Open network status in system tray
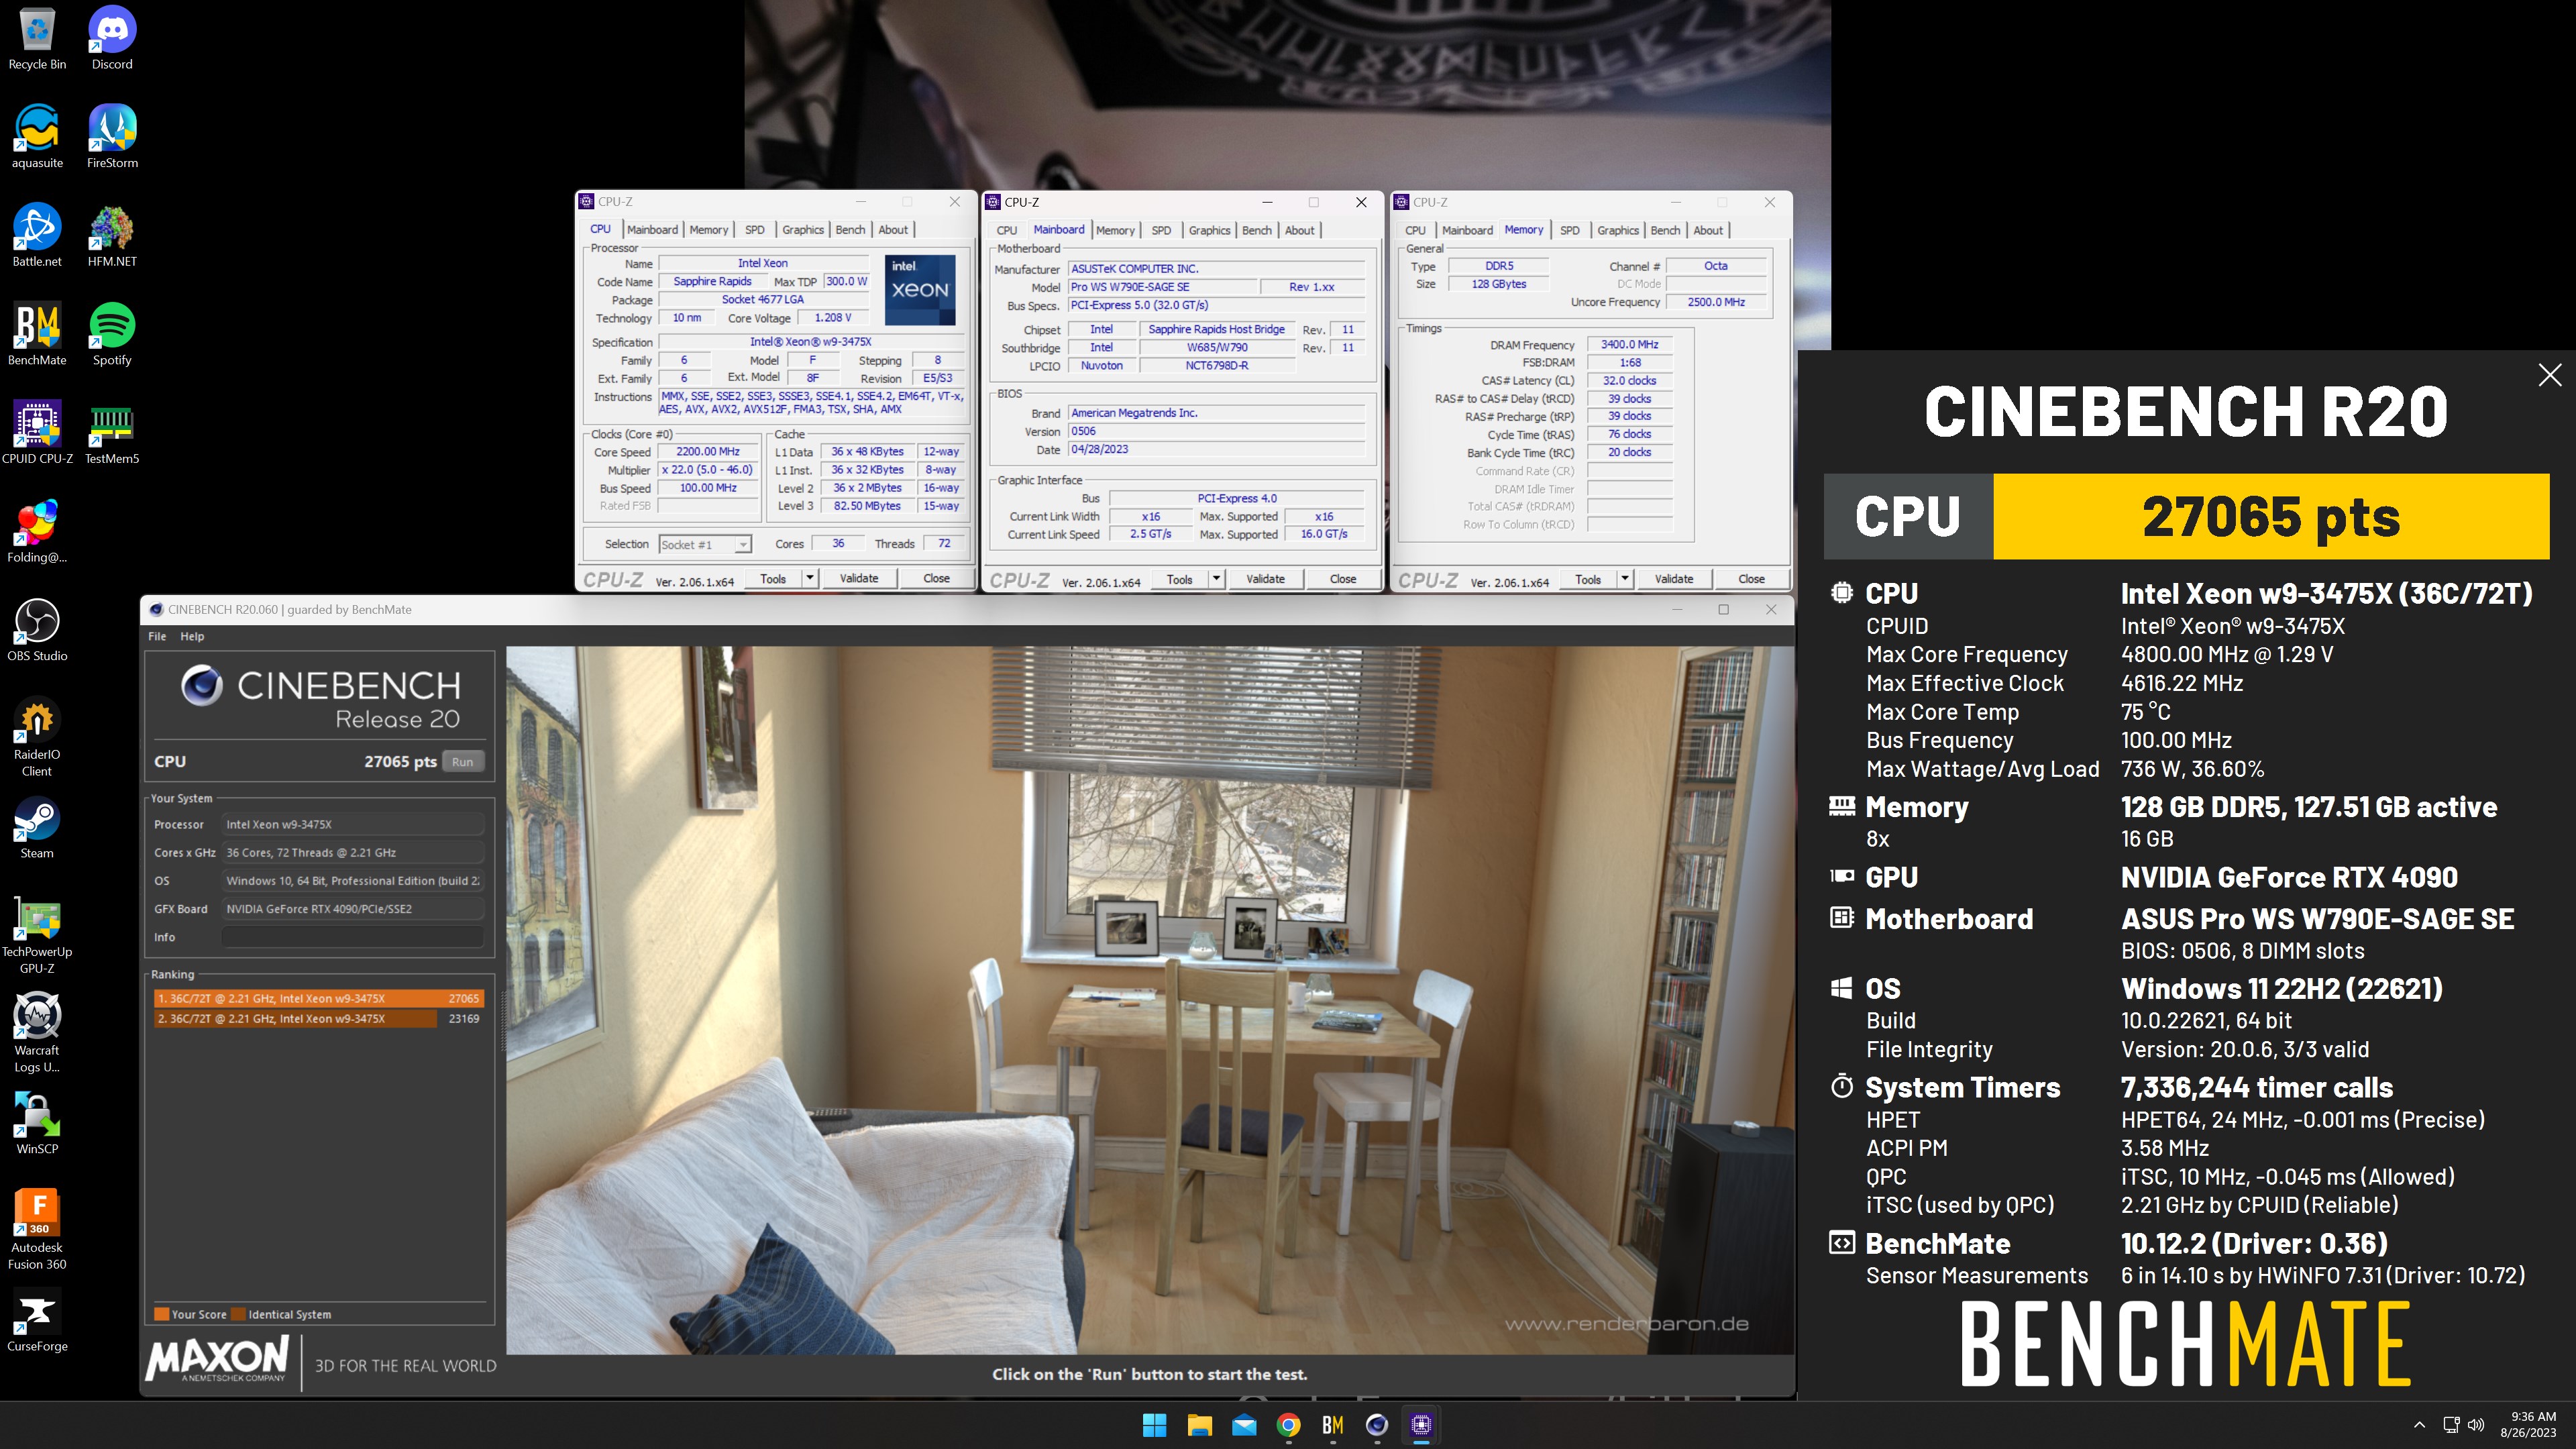Screen dimensions: 2576x1449 click(2450, 1425)
